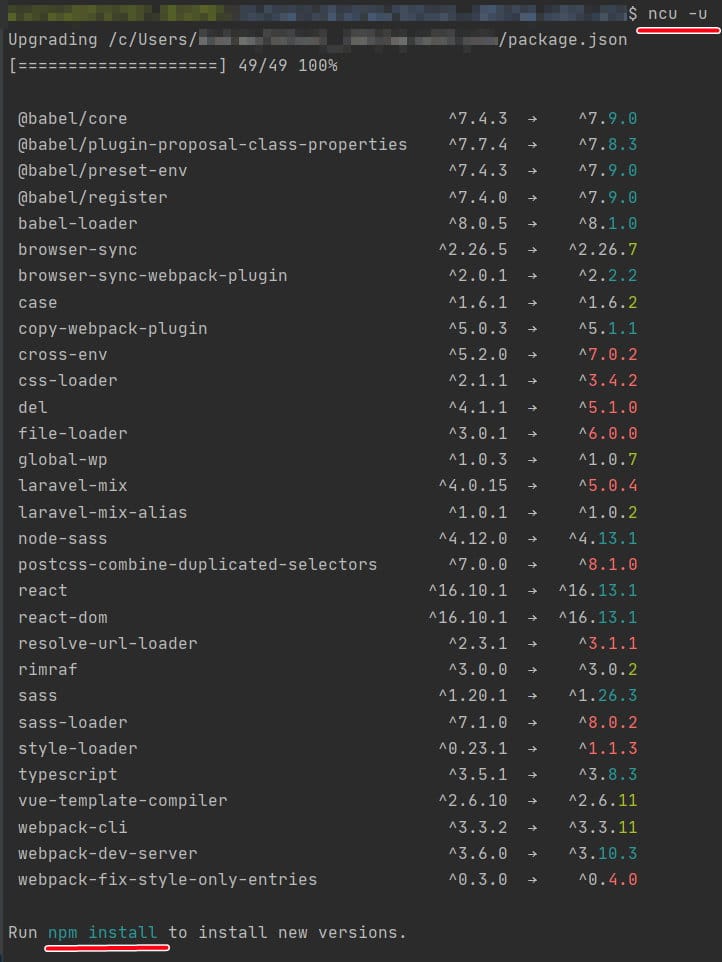Viewport: 722px width, 962px height.
Task: Click the sass-loader package name
Action: [x=72, y=722]
